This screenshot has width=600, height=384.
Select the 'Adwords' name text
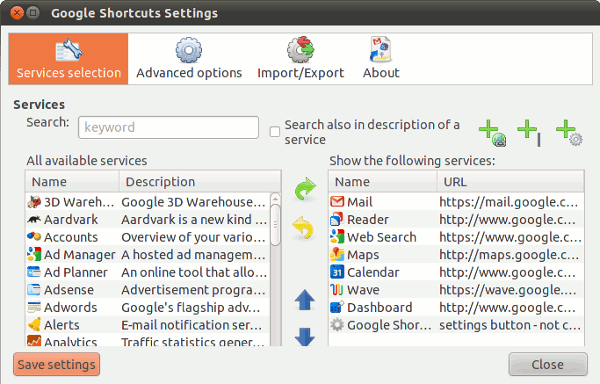(x=70, y=308)
